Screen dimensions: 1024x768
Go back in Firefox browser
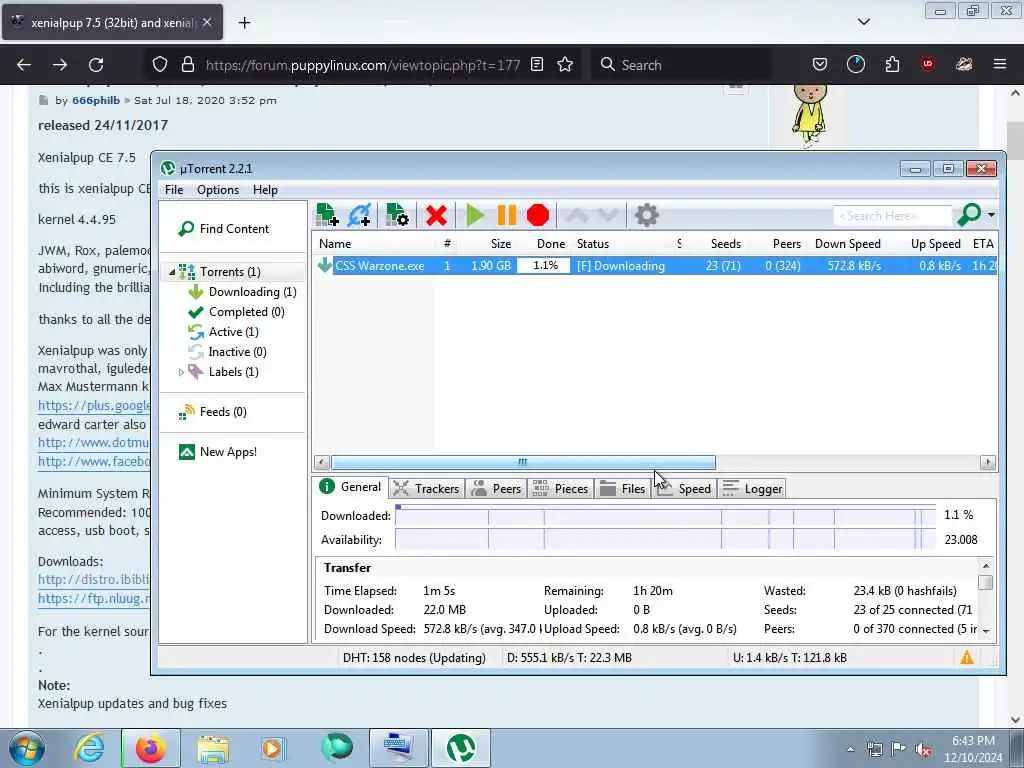[24, 65]
